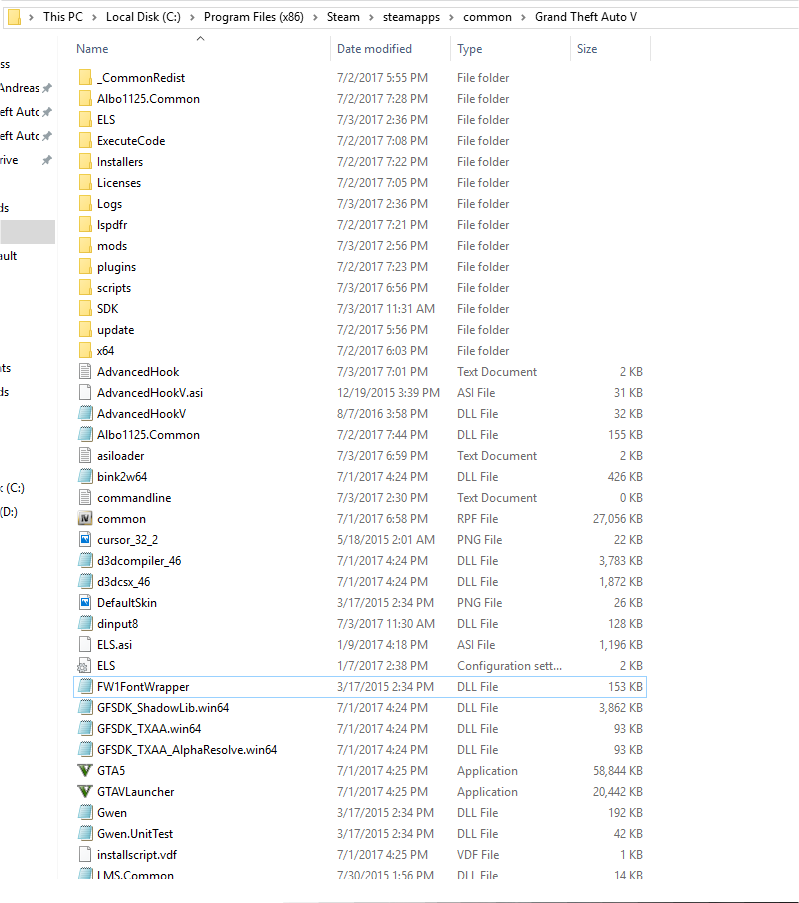Go to Local Disk (C:) breadcrumb

click(143, 17)
